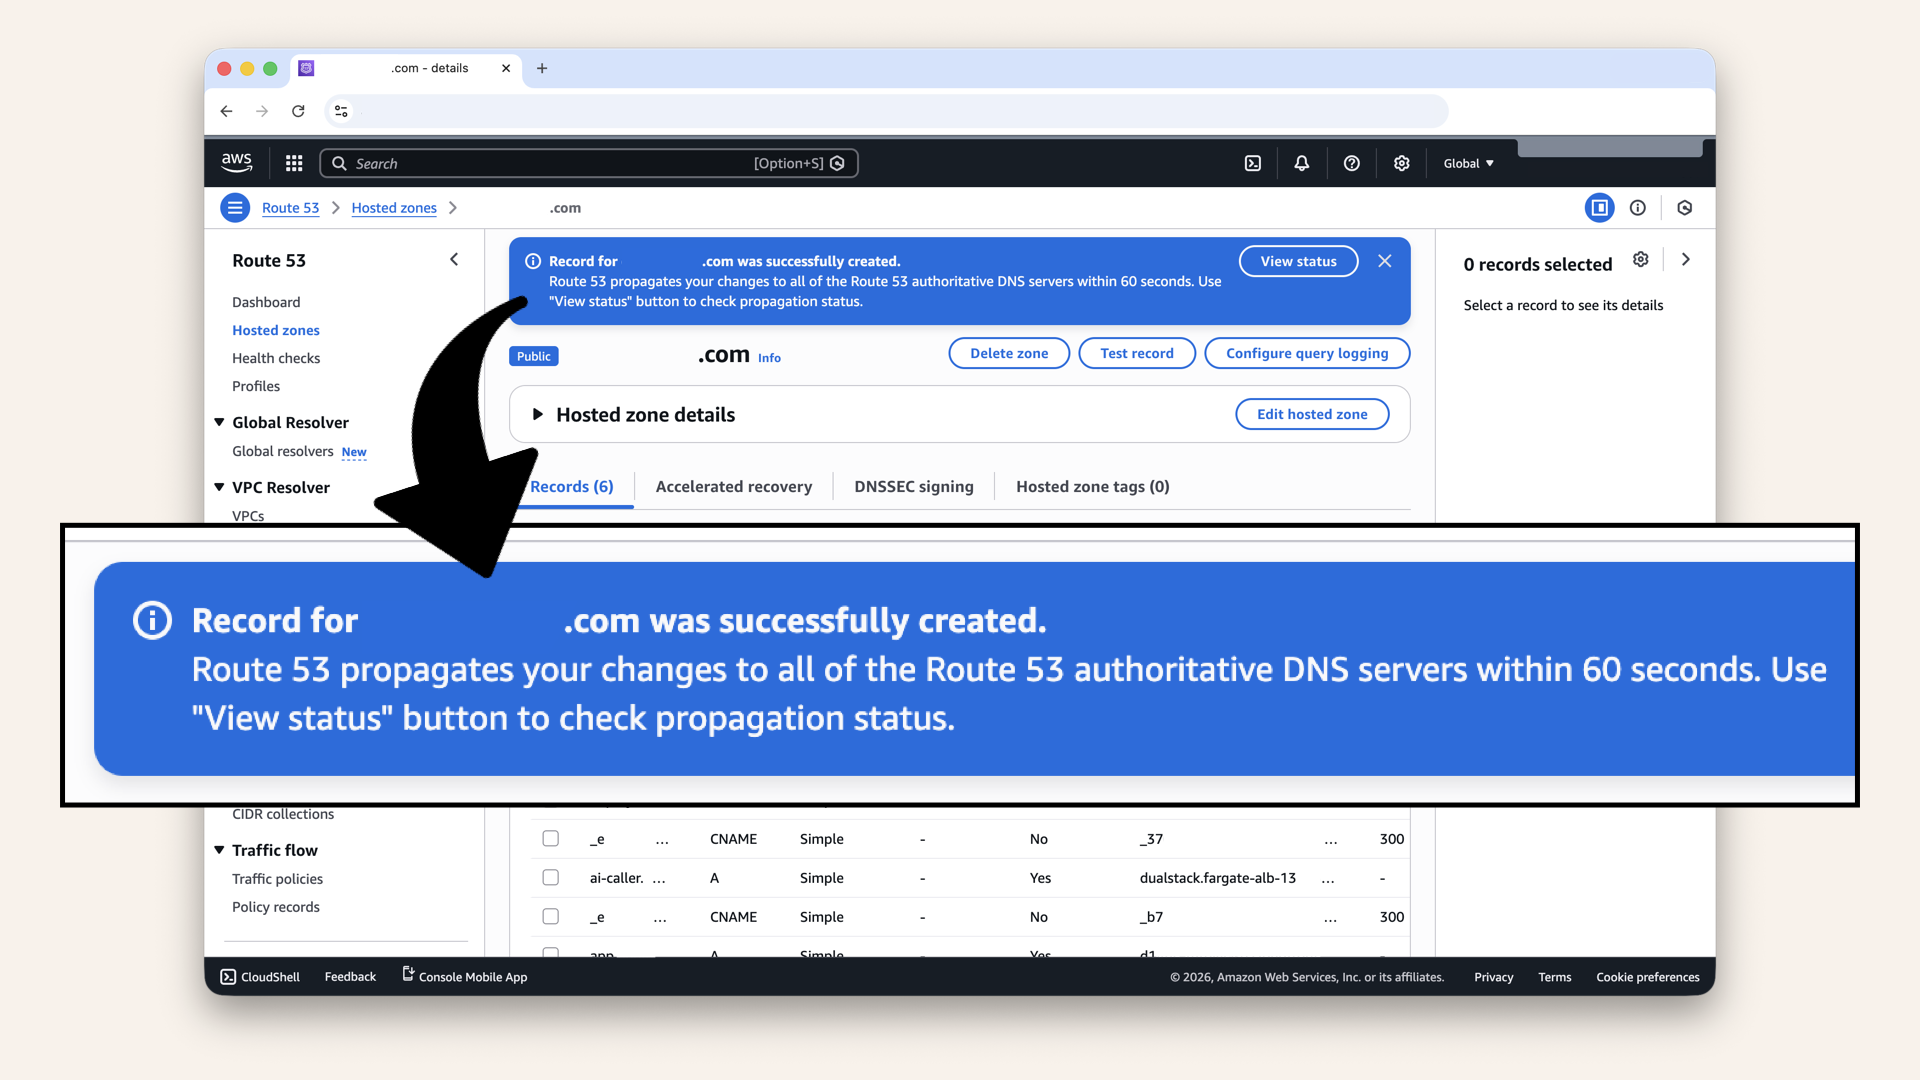The height and width of the screenshot is (1080, 1920).
Task: Open notifications bell
Action: 1301,163
